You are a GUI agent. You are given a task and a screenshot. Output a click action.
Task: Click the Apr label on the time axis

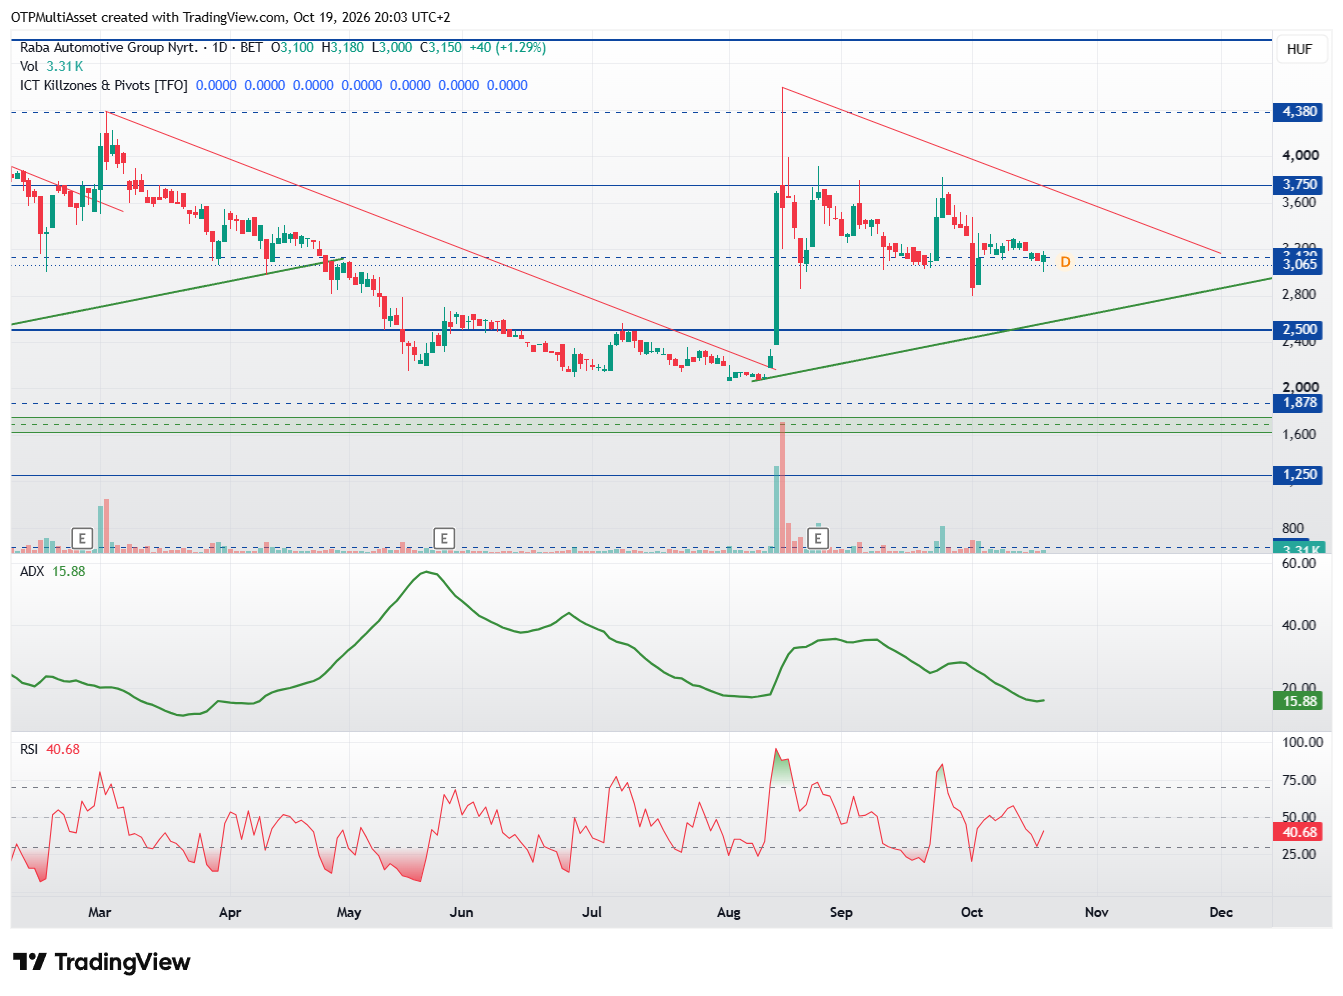(x=230, y=912)
